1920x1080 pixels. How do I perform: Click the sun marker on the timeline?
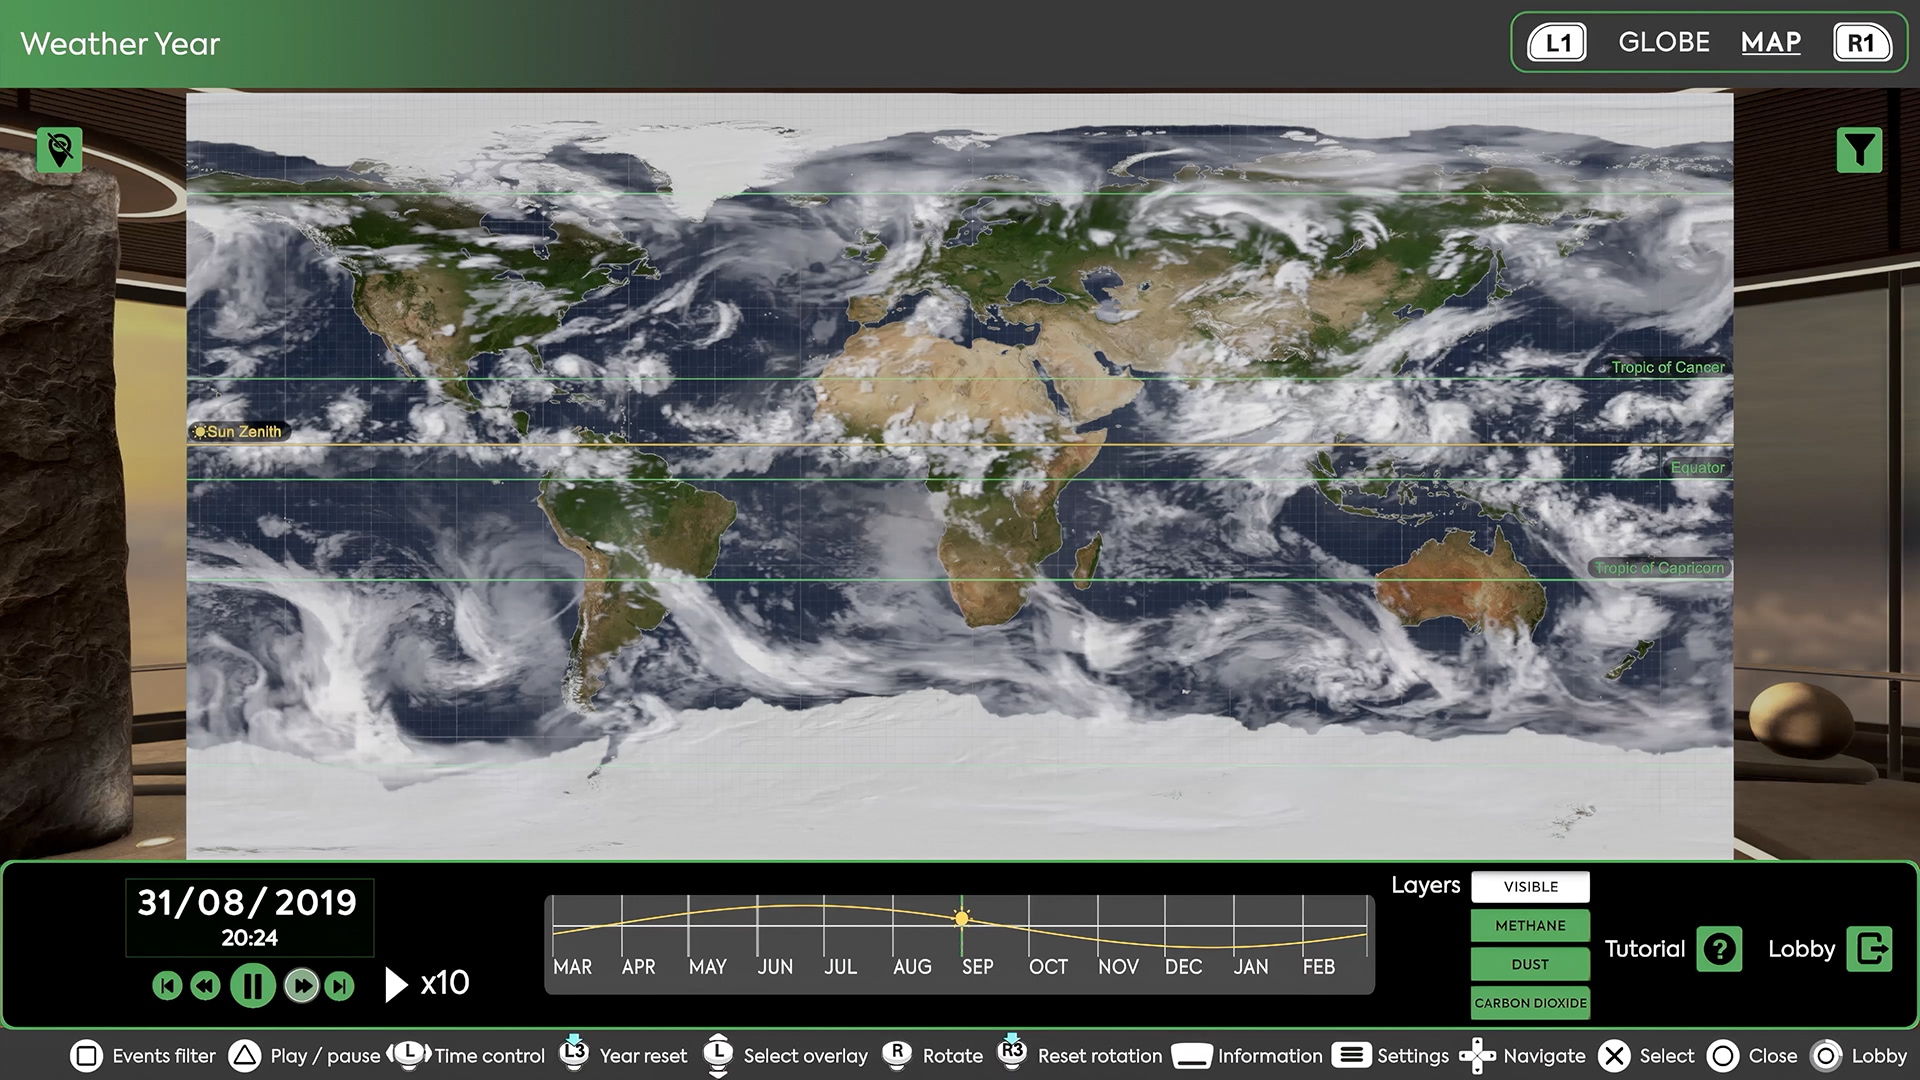click(962, 918)
